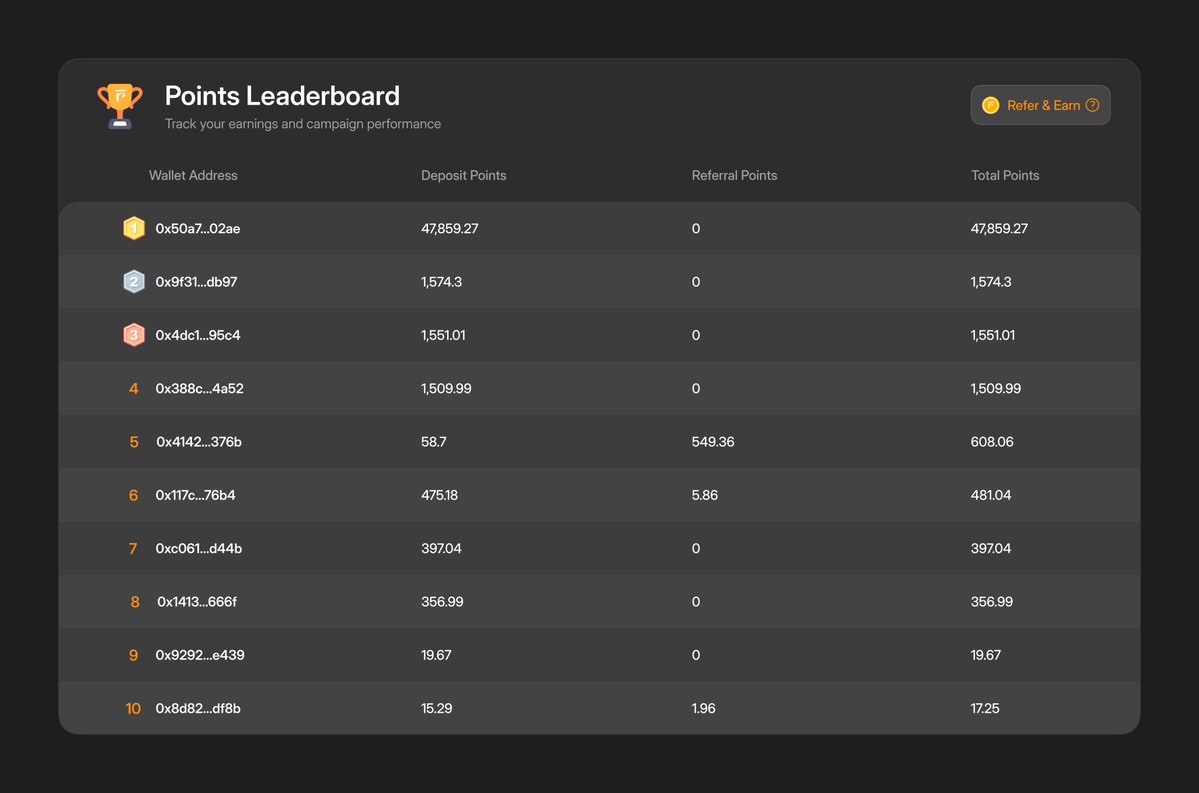Click deposit points value 19.67
1199x793 pixels.
(x=436, y=655)
